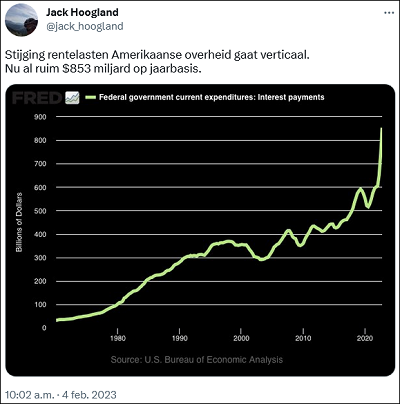Click the 0 baseline y-axis label
This screenshot has height=404, width=400.
pos(44,328)
